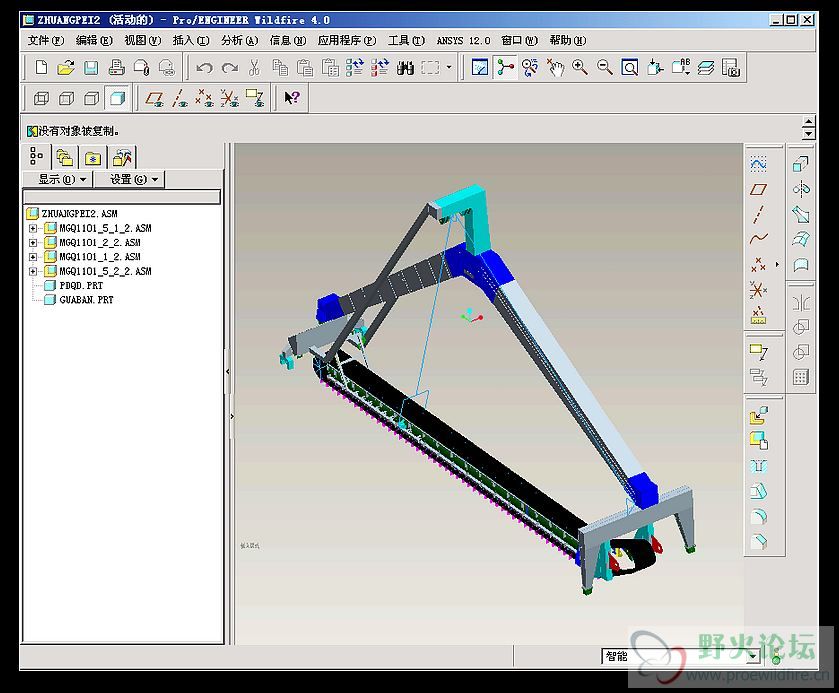This screenshot has height=693, width=839.
Task: Open the Favorites navigator tab
Action: pos(93,158)
